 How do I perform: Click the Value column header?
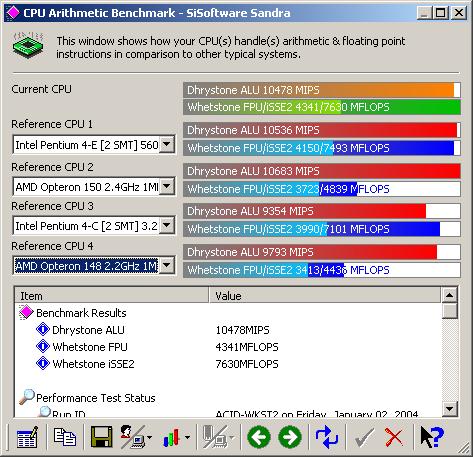click(325, 295)
